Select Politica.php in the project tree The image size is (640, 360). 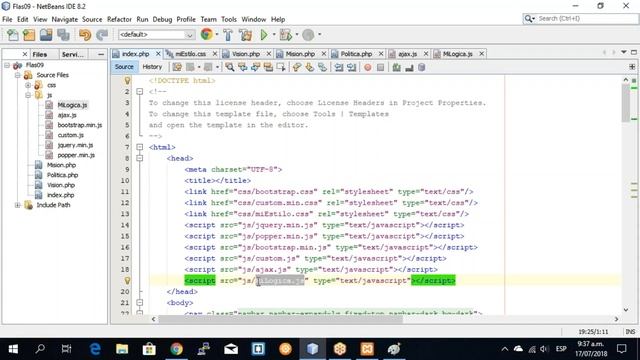click(62, 175)
